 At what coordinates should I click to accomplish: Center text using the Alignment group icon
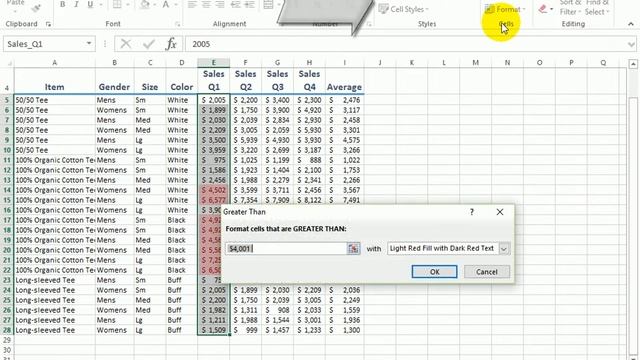(206, 4)
